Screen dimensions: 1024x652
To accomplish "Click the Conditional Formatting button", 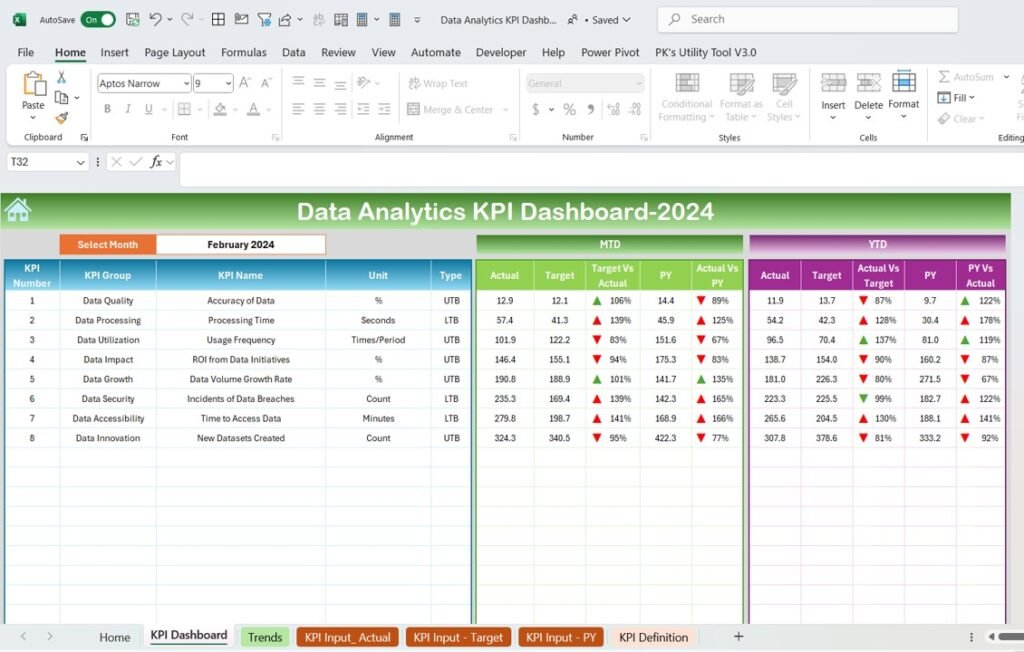I will pos(686,97).
